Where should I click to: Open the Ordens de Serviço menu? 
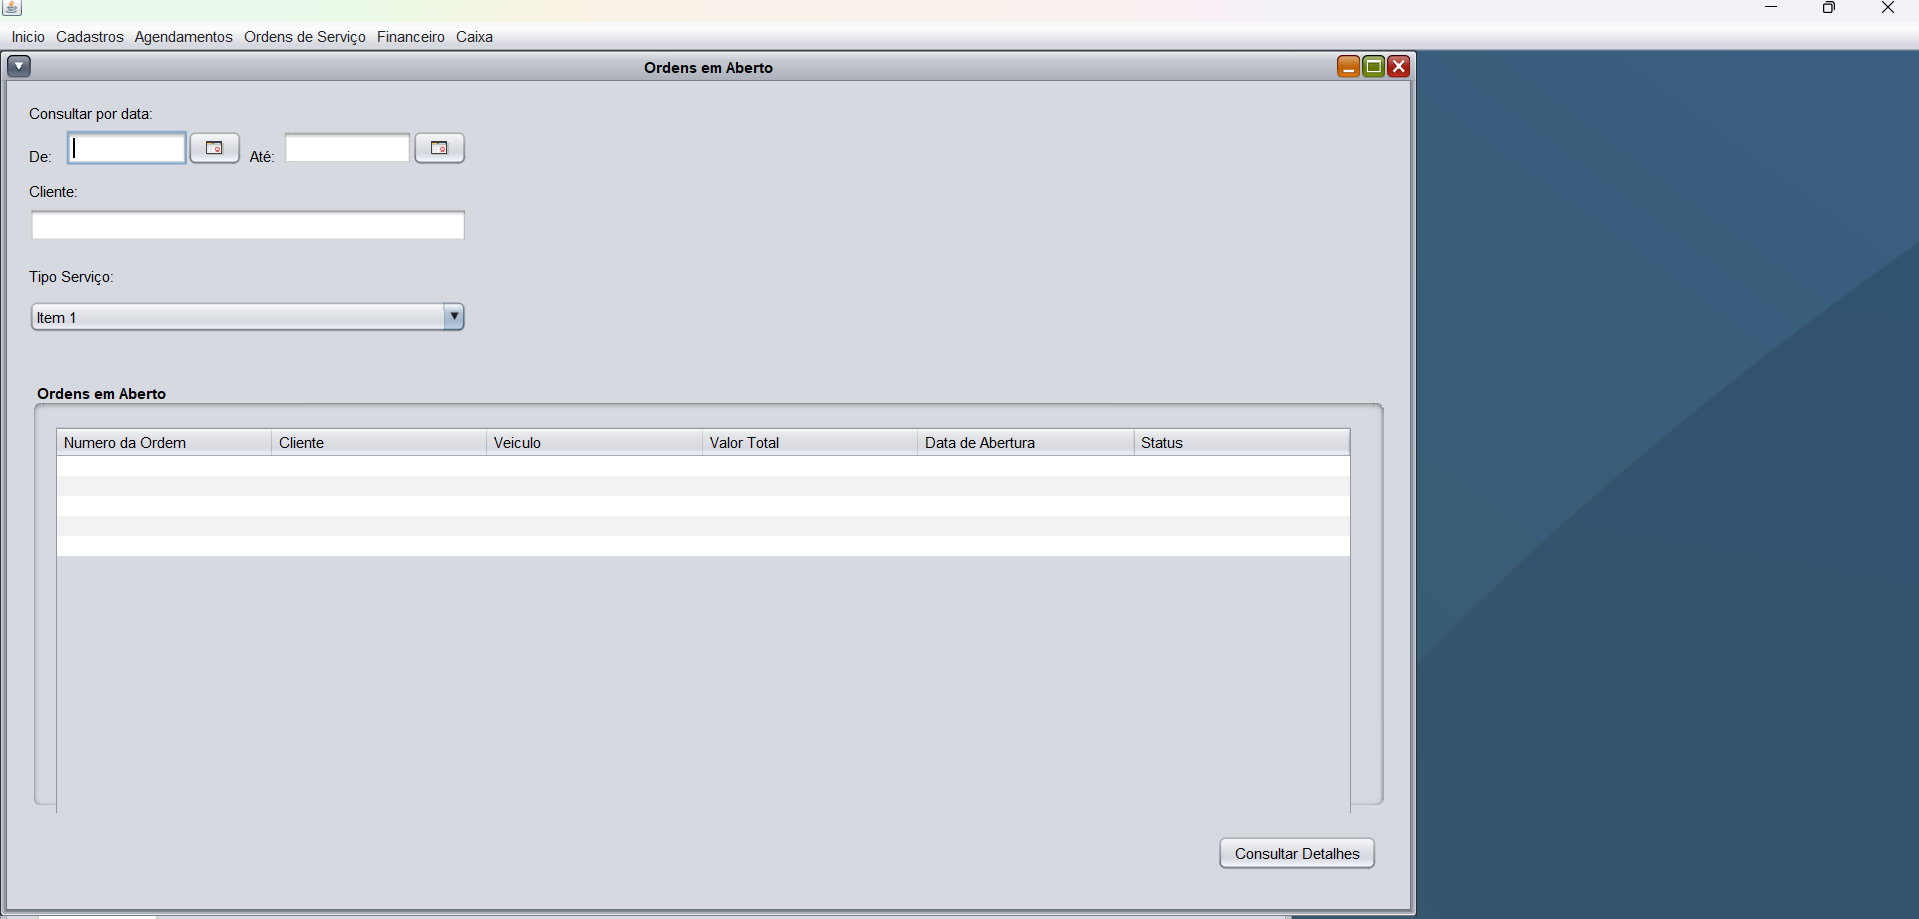[x=304, y=37]
